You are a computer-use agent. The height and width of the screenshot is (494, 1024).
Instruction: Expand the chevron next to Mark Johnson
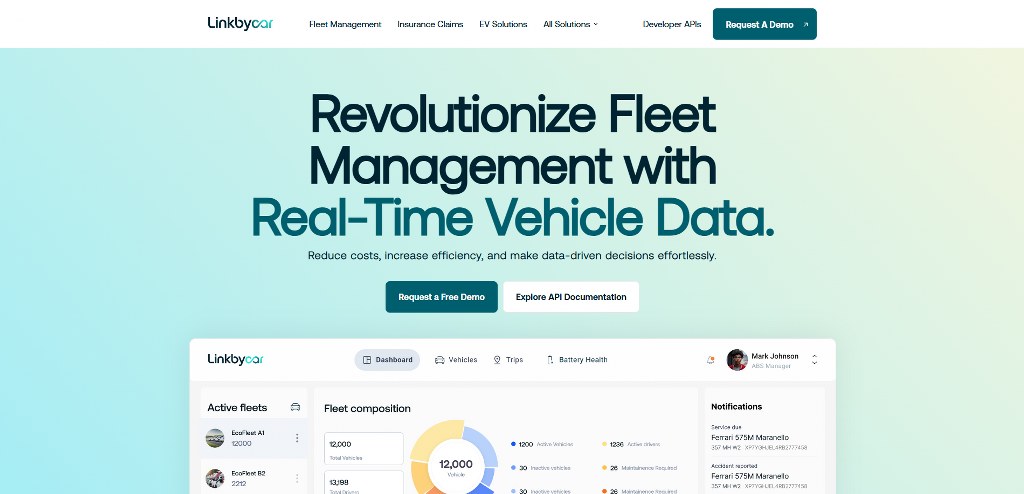(x=814, y=359)
